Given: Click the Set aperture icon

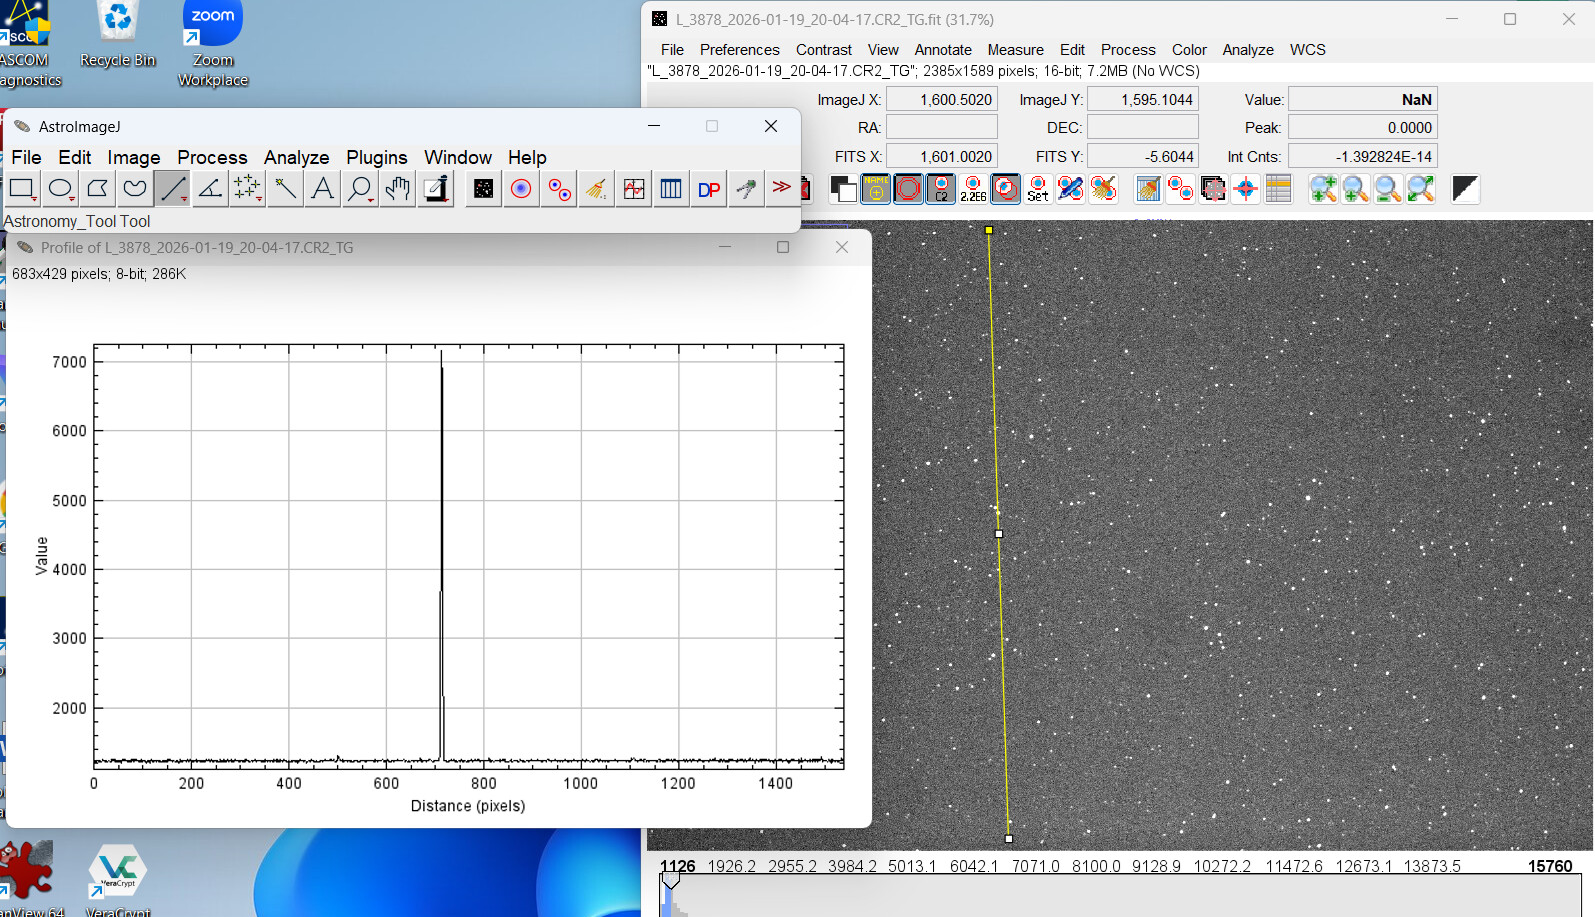Looking at the screenshot, I should tap(1038, 189).
